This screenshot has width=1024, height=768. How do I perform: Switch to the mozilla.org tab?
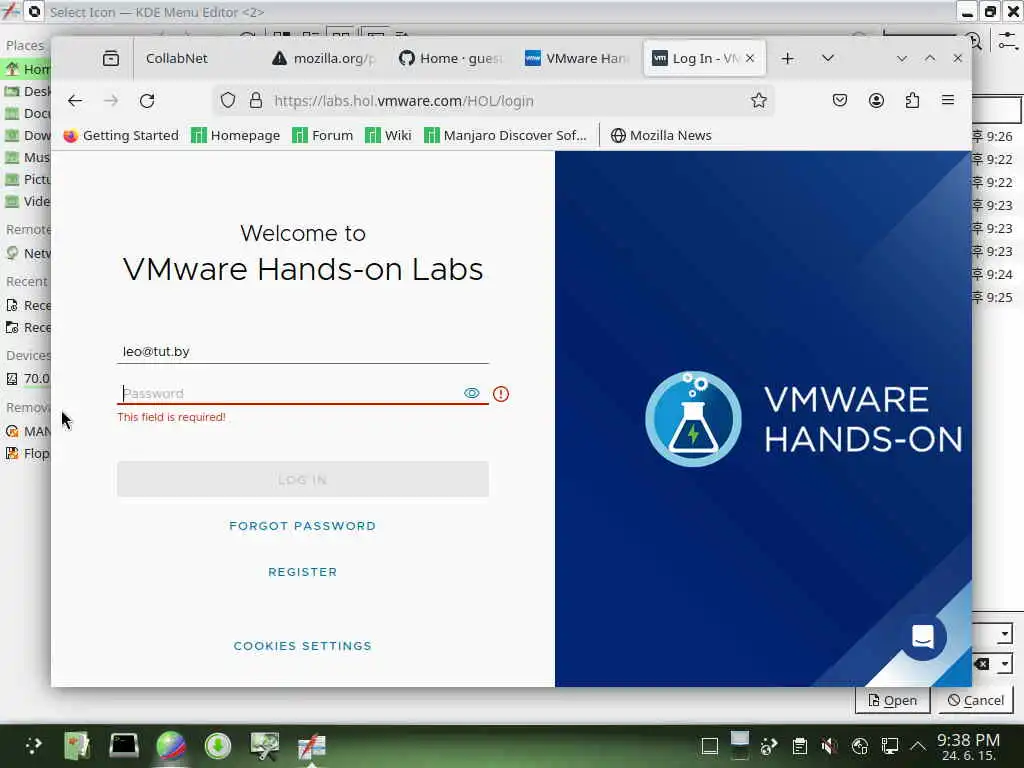pos(324,58)
